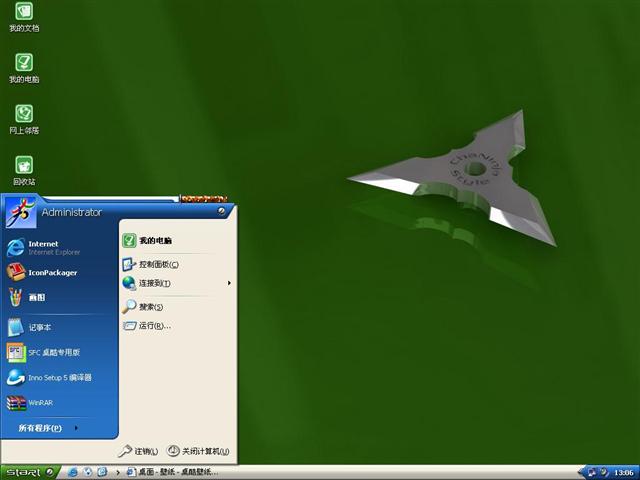Screen dimensions: 640x480
Task: Select 回收站 recycle bin icon
Action: tap(24, 171)
